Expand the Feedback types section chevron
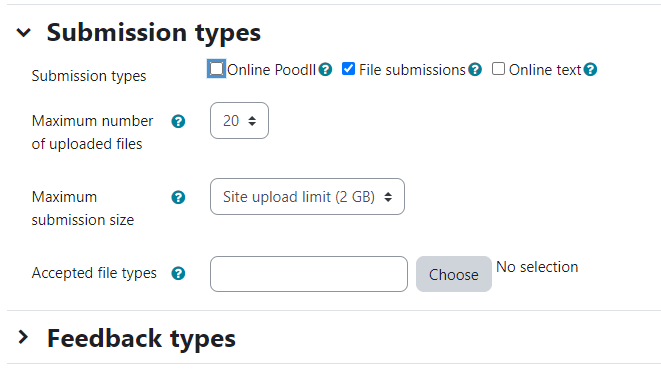Viewport: 661px width, 374px height. point(24,337)
